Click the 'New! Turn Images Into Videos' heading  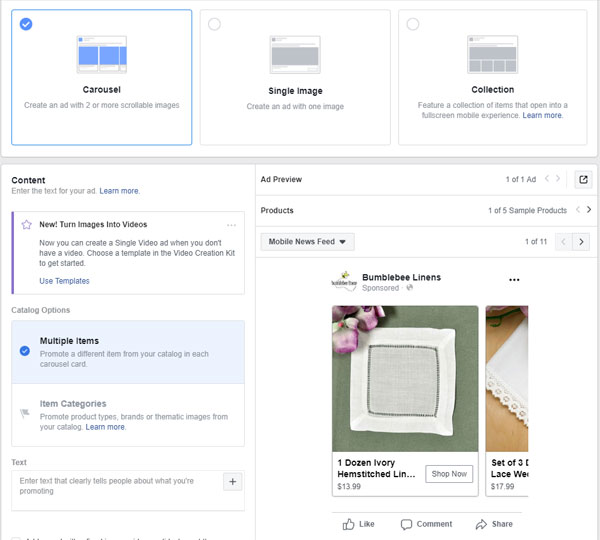(93, 224)
